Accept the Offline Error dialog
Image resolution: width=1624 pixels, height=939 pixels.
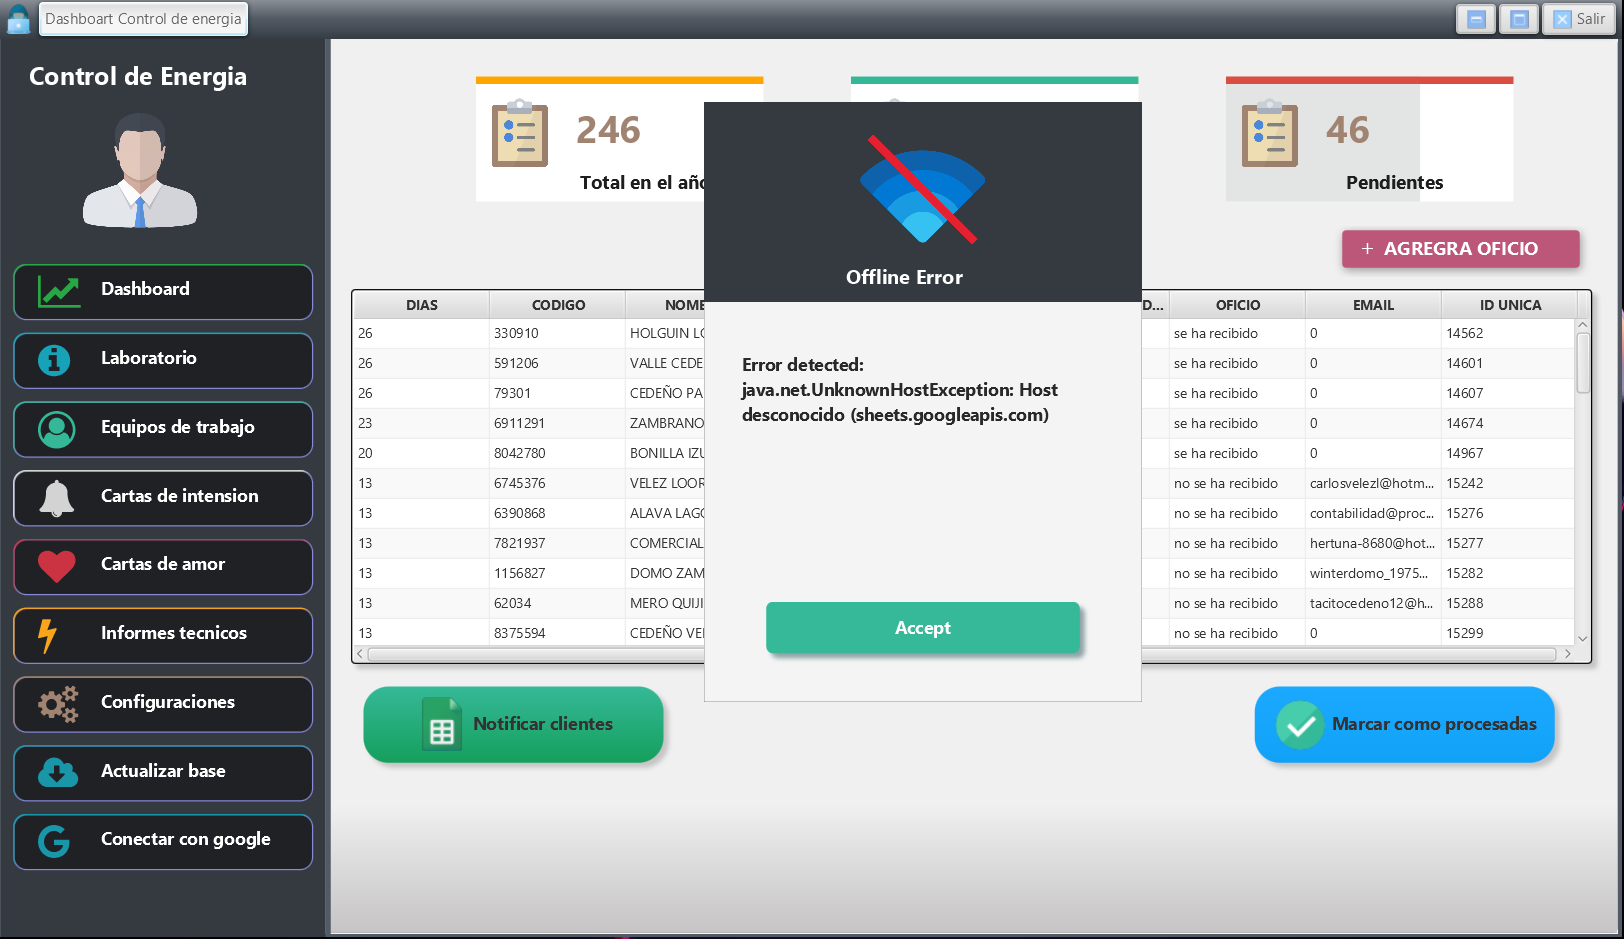click(x=923, y=628)
